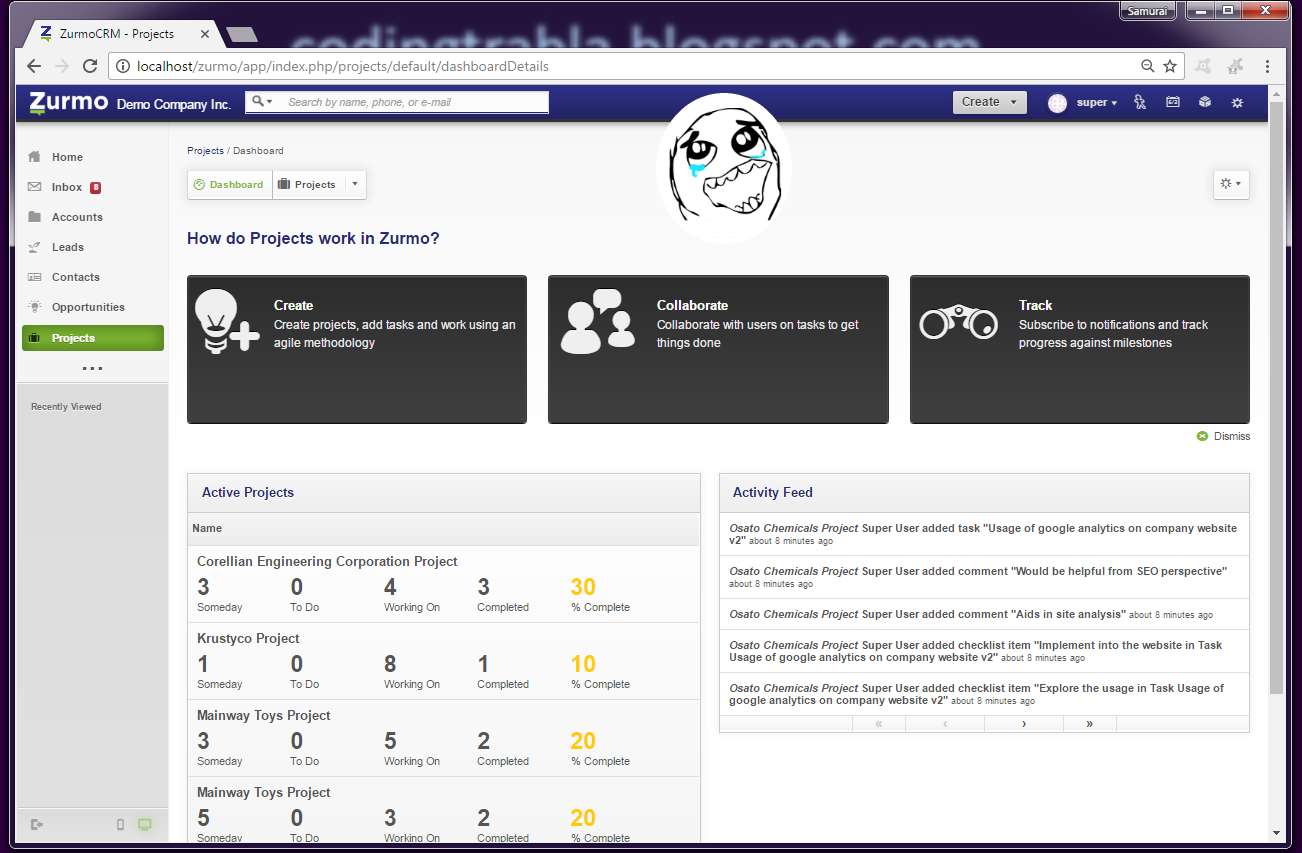
Task: Click the super user avatar
Action: [1057, 103]
